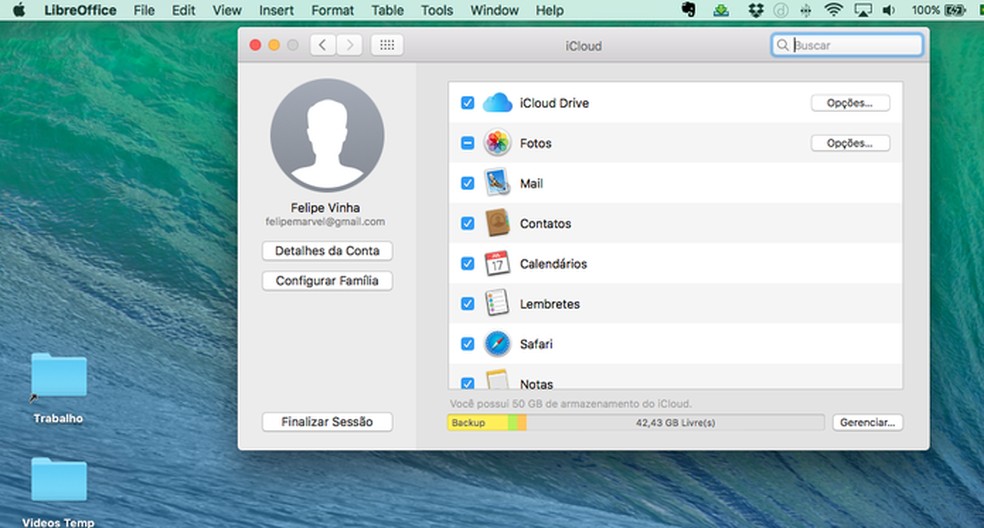Click the Lembretes list icon

(x=497, y=303)
